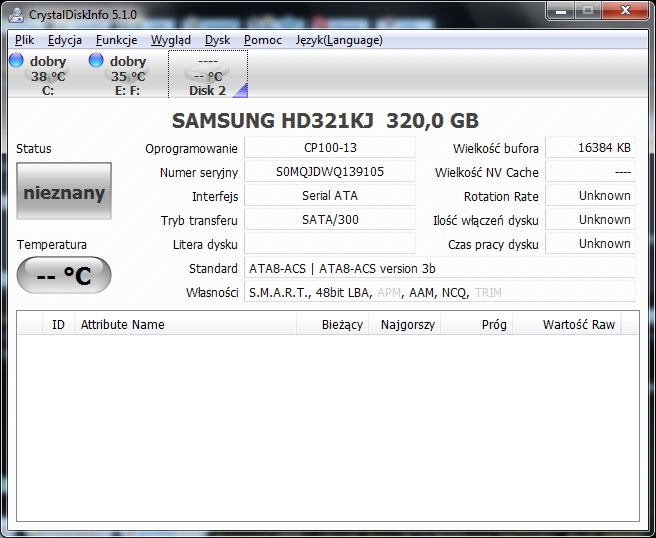Image resolution: width=656 pixels, height=538 pixels.
Task: Click the CrystalDiskInfo title bar app icon
Action: [x=17, y=15]
